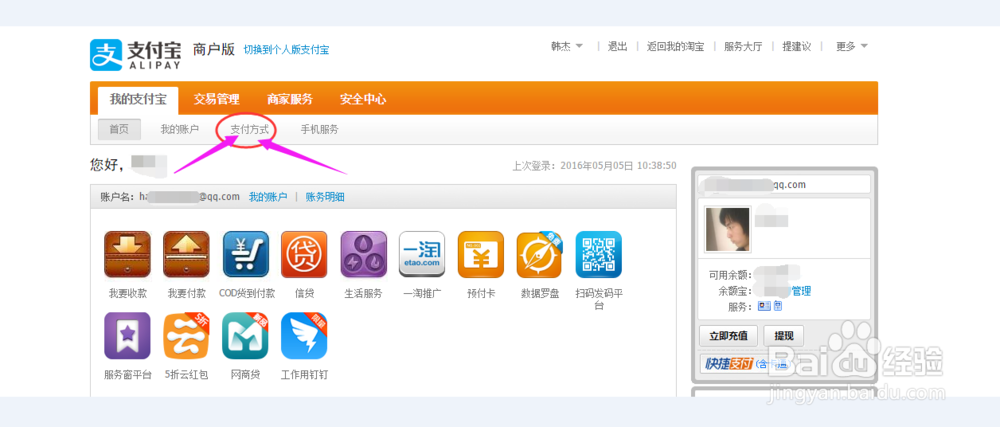Click the first service badge icon beside 服务

coord(763,307)
